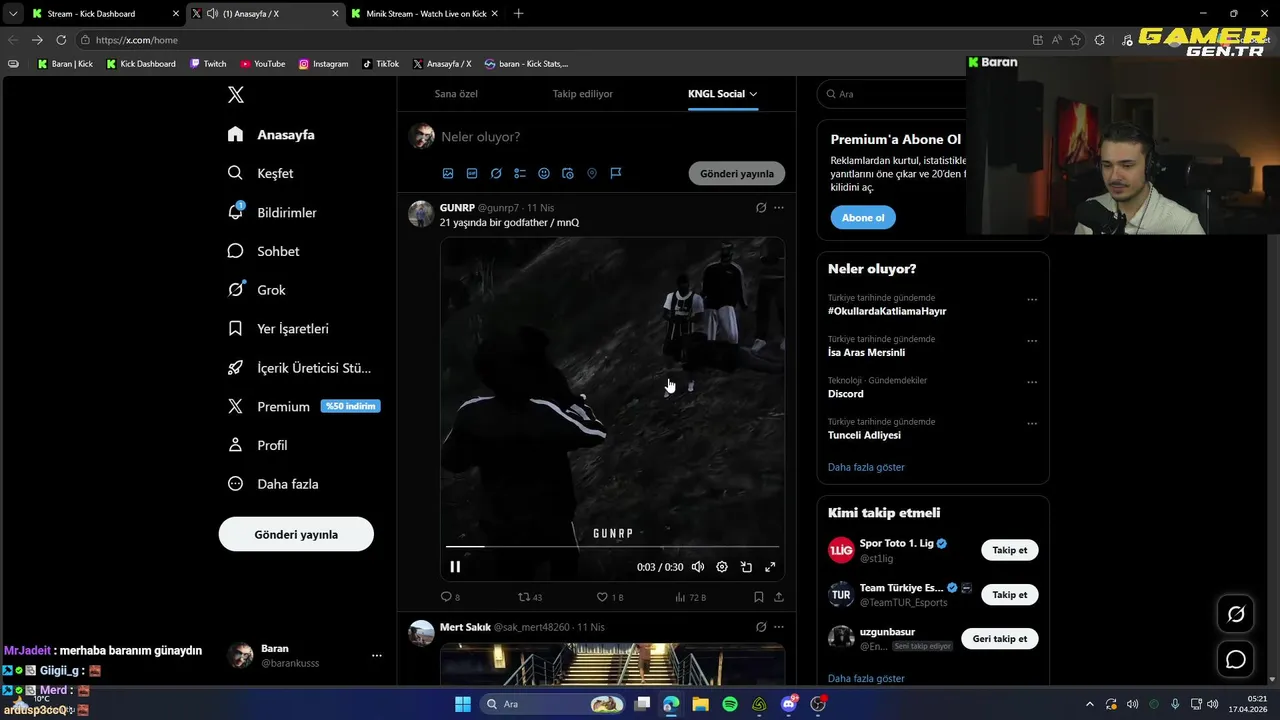Open Sohbet messages
Screen dimensions: 1280x720
click(x=264, y=251)
